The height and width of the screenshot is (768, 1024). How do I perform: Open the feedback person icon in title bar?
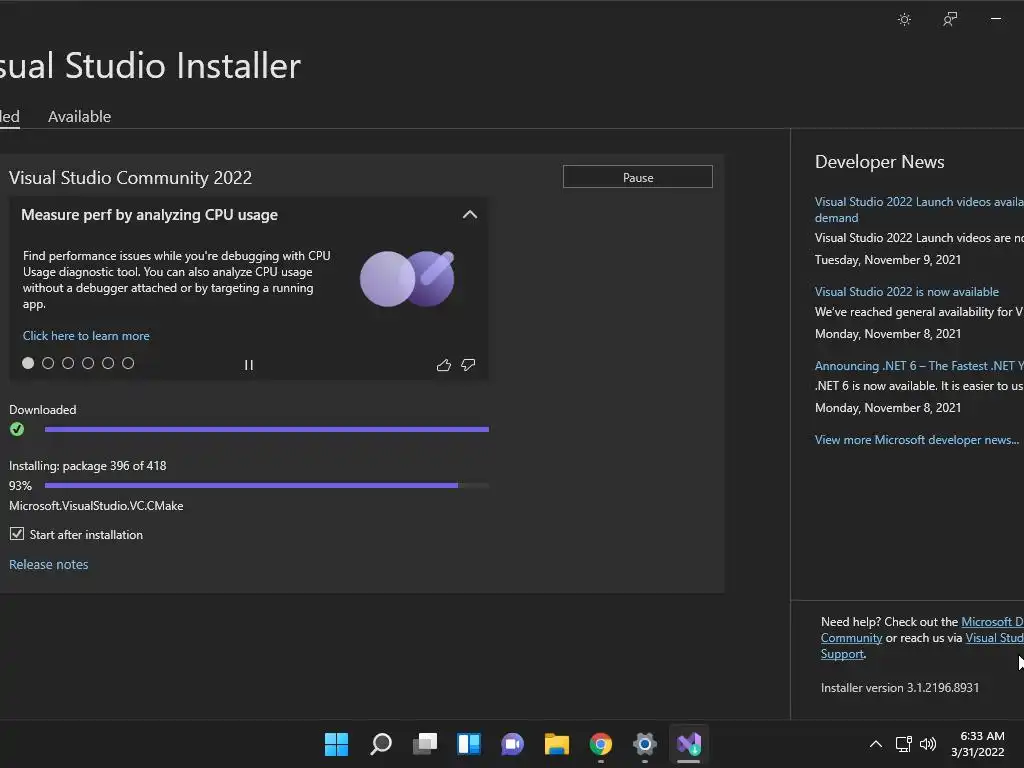950,20
